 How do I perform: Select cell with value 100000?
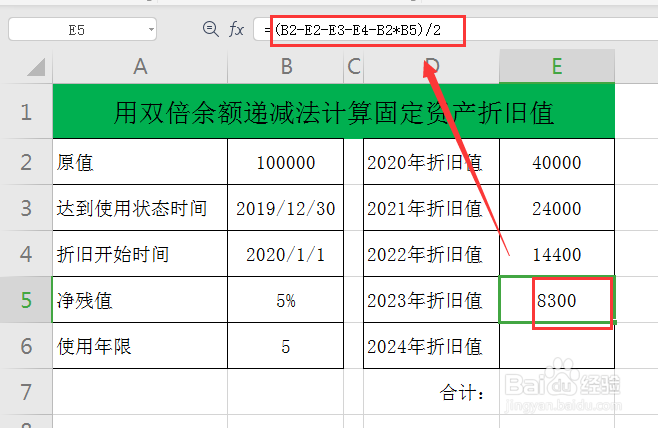(286, 162)
